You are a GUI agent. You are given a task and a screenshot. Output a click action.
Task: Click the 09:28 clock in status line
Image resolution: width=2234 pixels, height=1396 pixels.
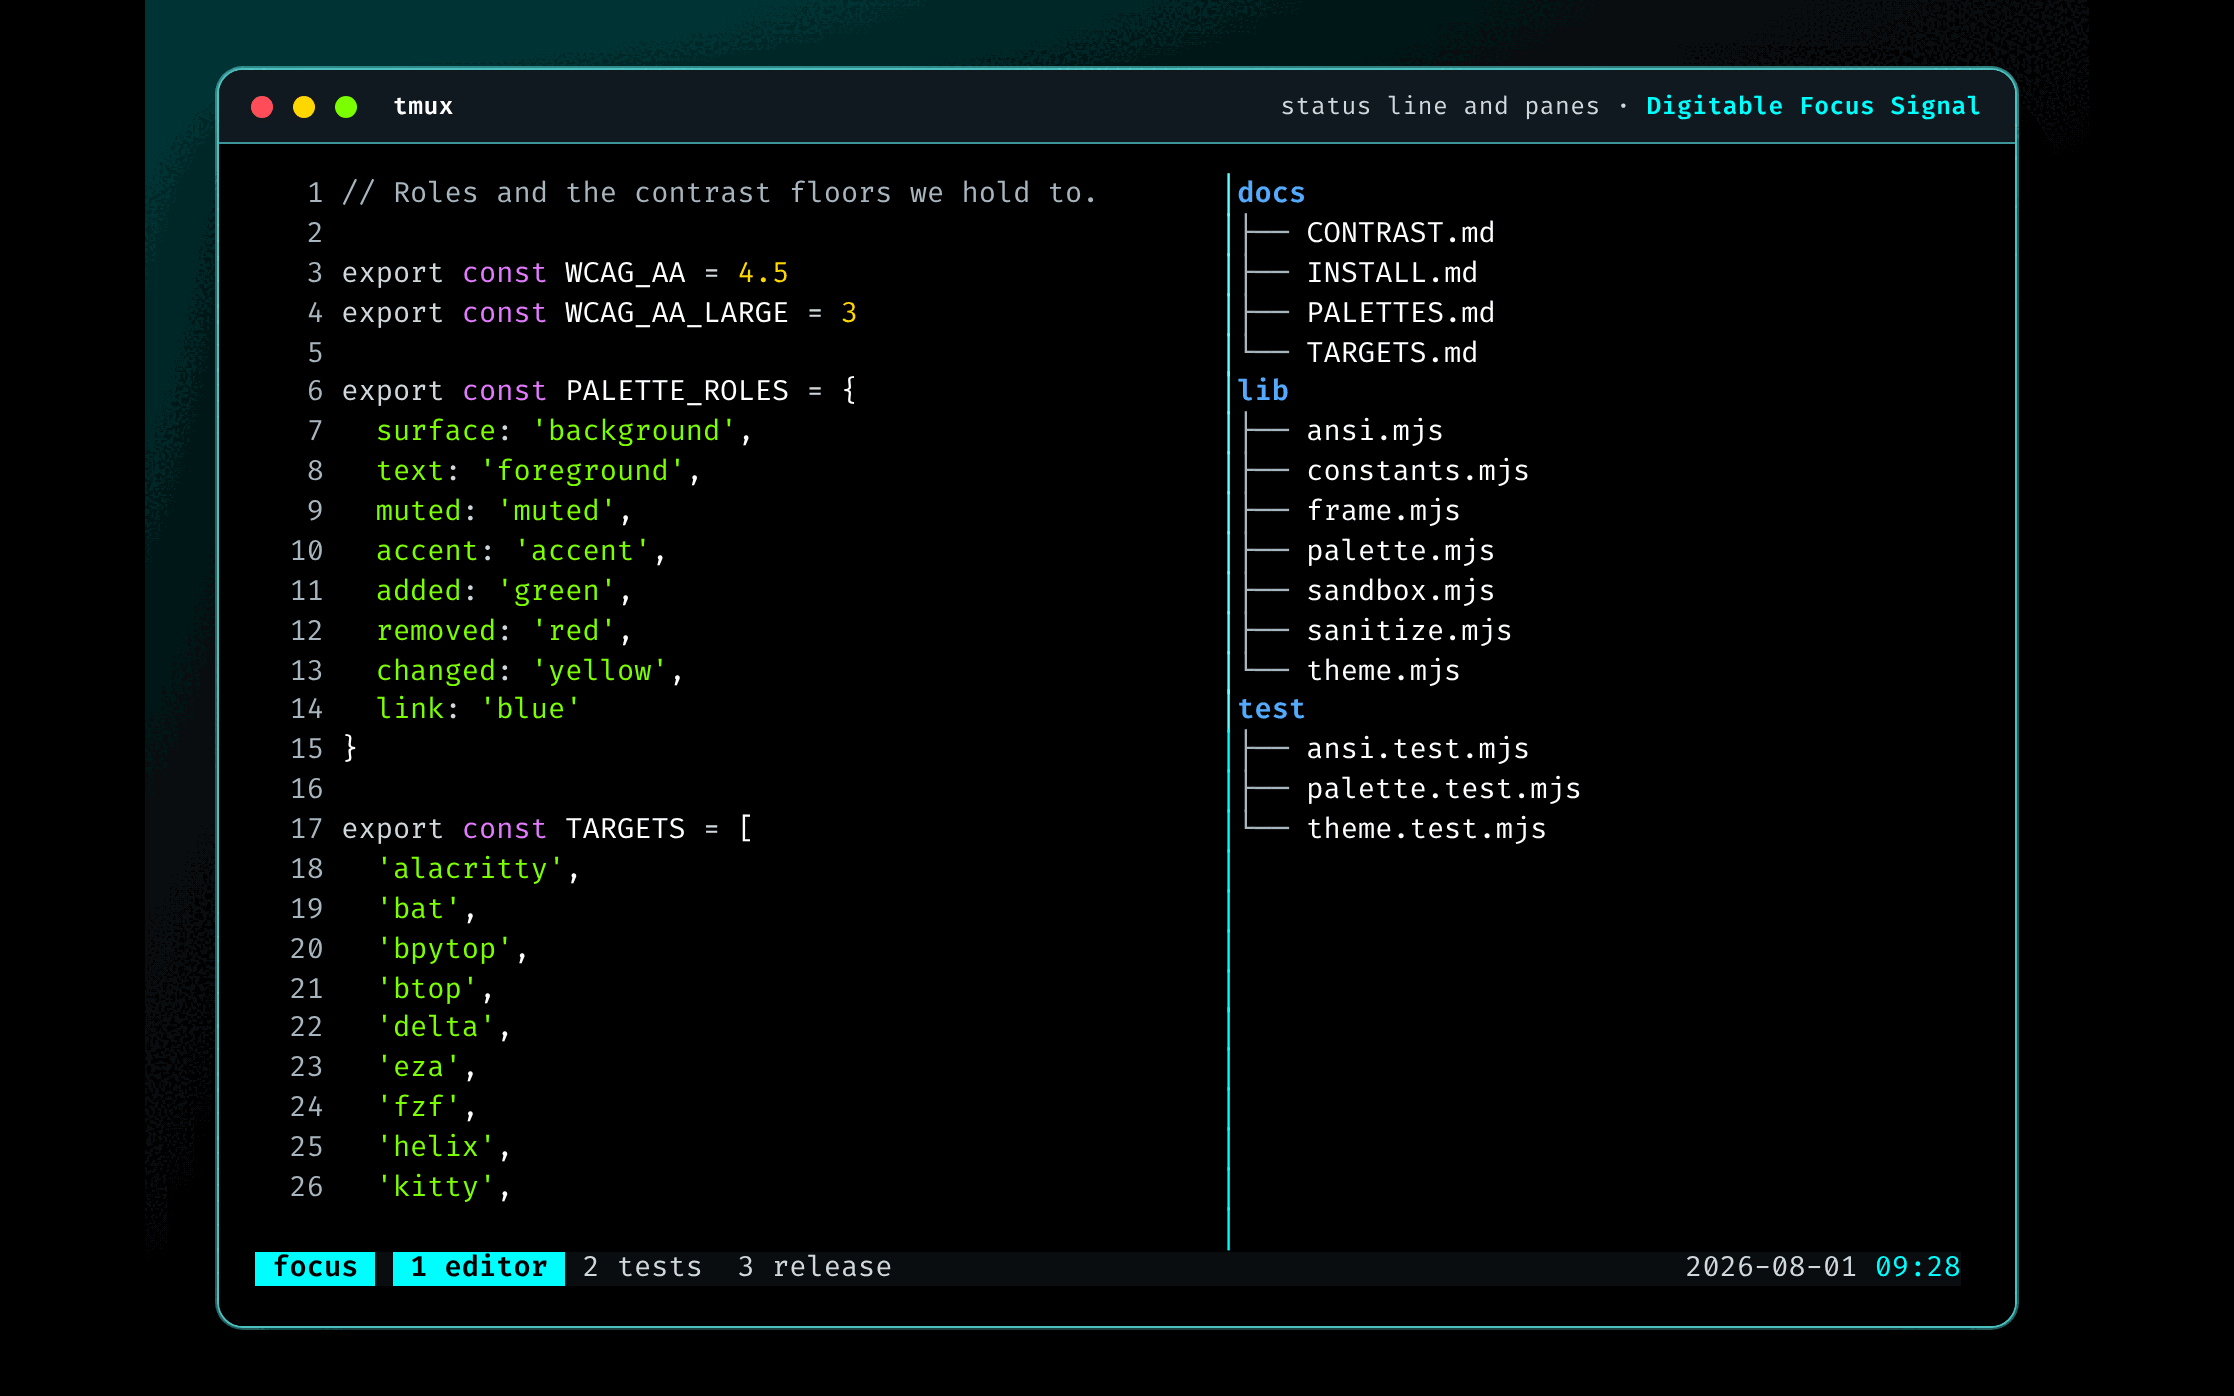1917,1267
